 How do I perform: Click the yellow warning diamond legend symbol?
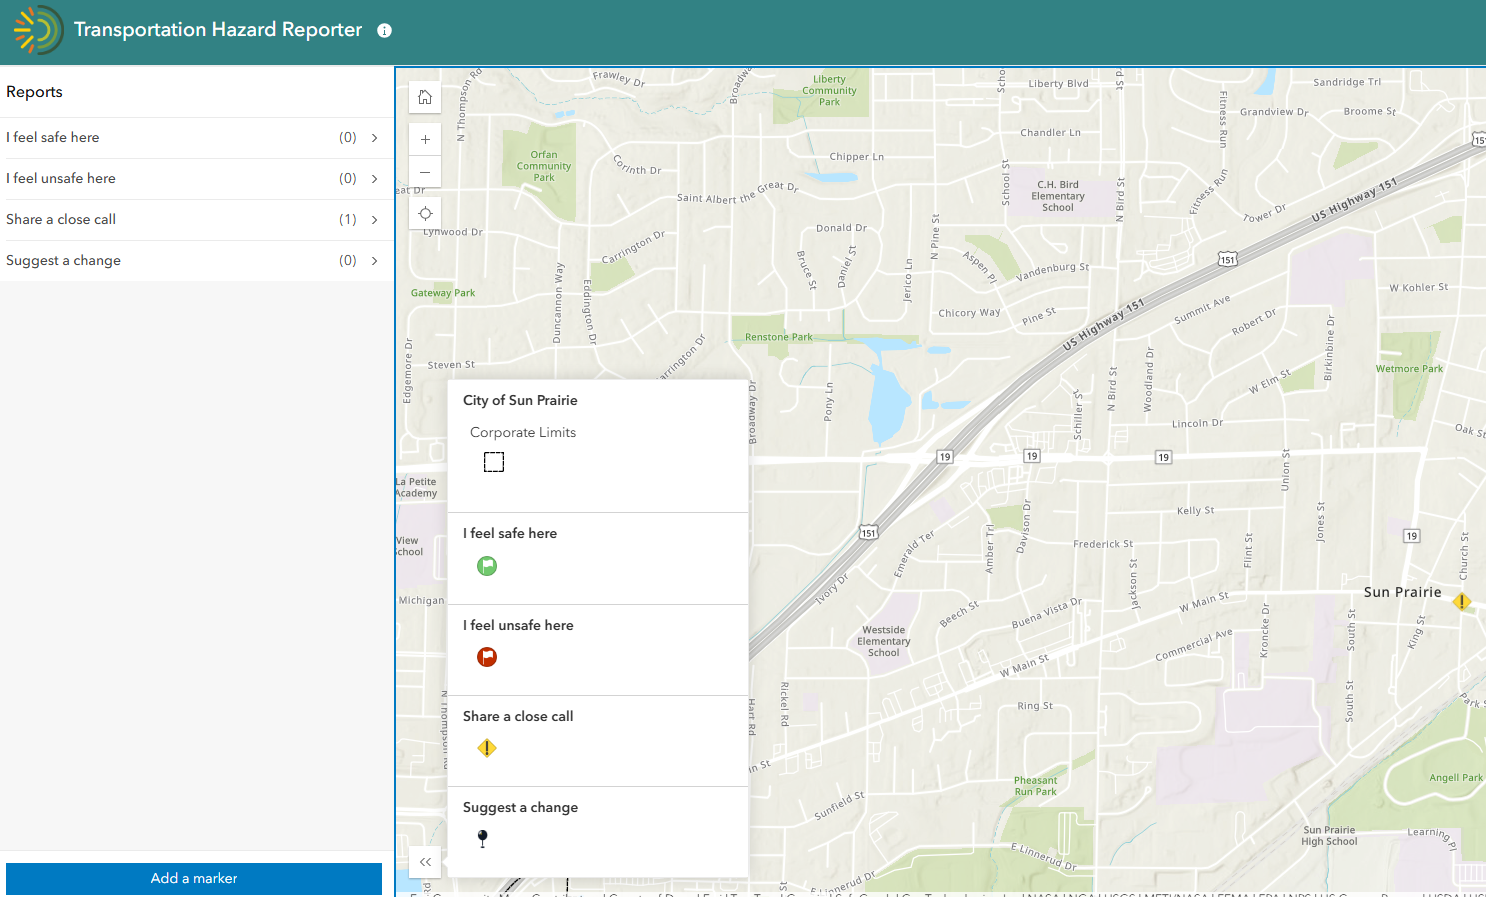pos(487,748)
